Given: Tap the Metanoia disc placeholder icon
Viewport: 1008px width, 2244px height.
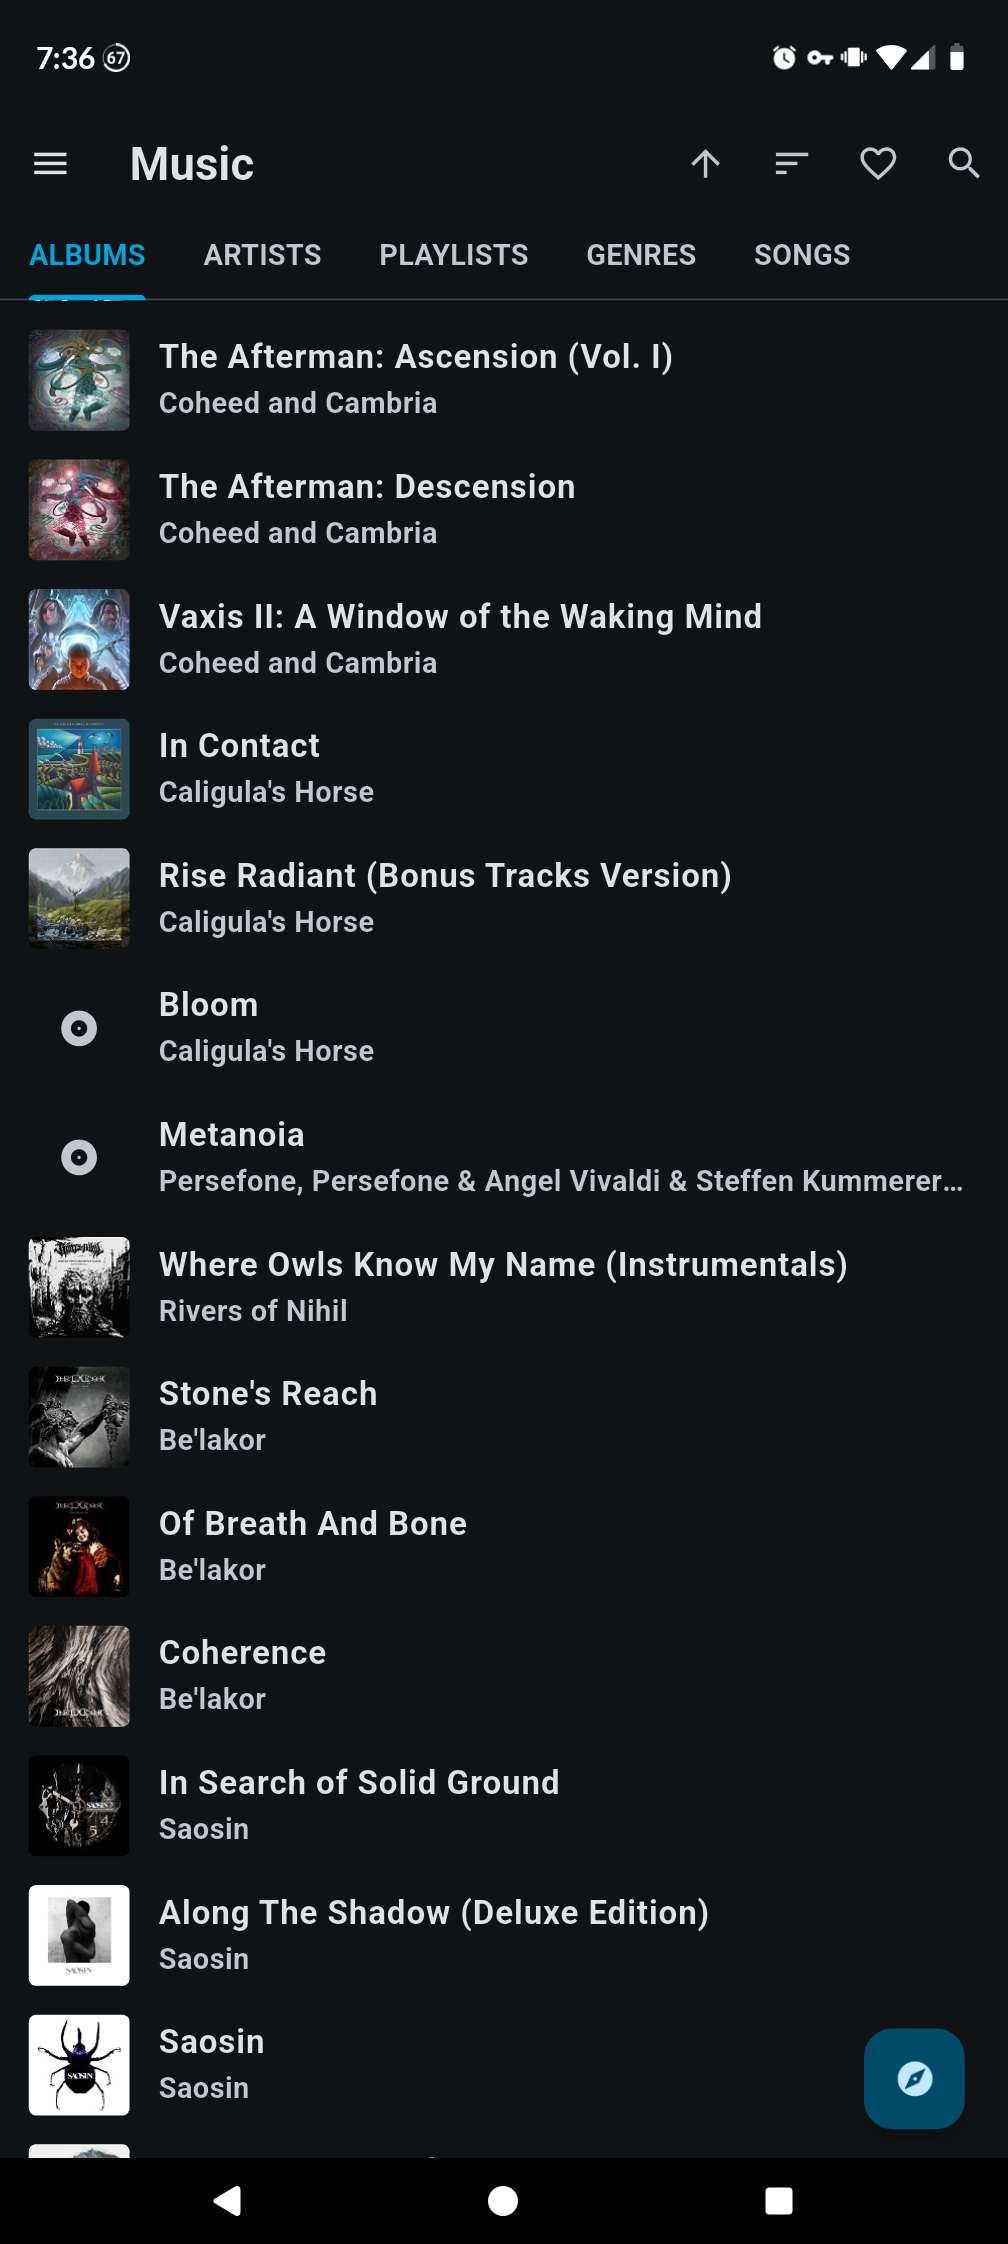Looking at the screenshot, I should 79,1158.
